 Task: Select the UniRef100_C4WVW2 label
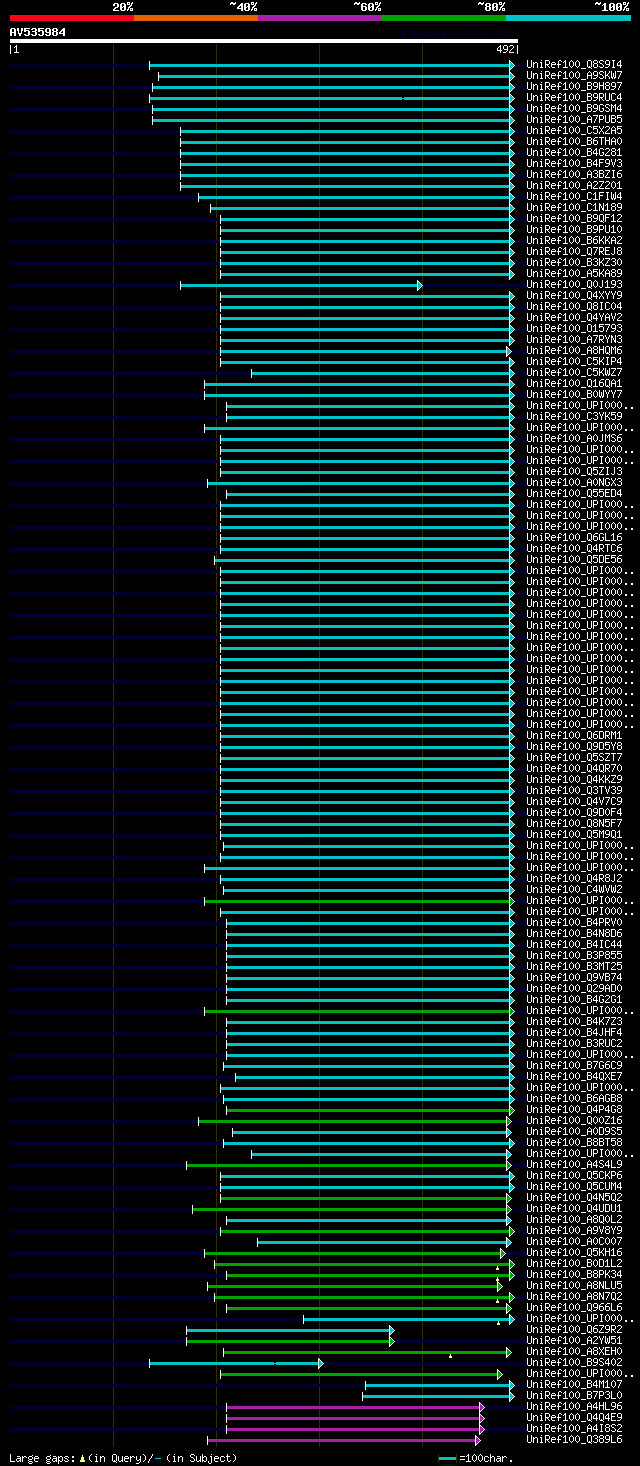click(x=574, y=889)
